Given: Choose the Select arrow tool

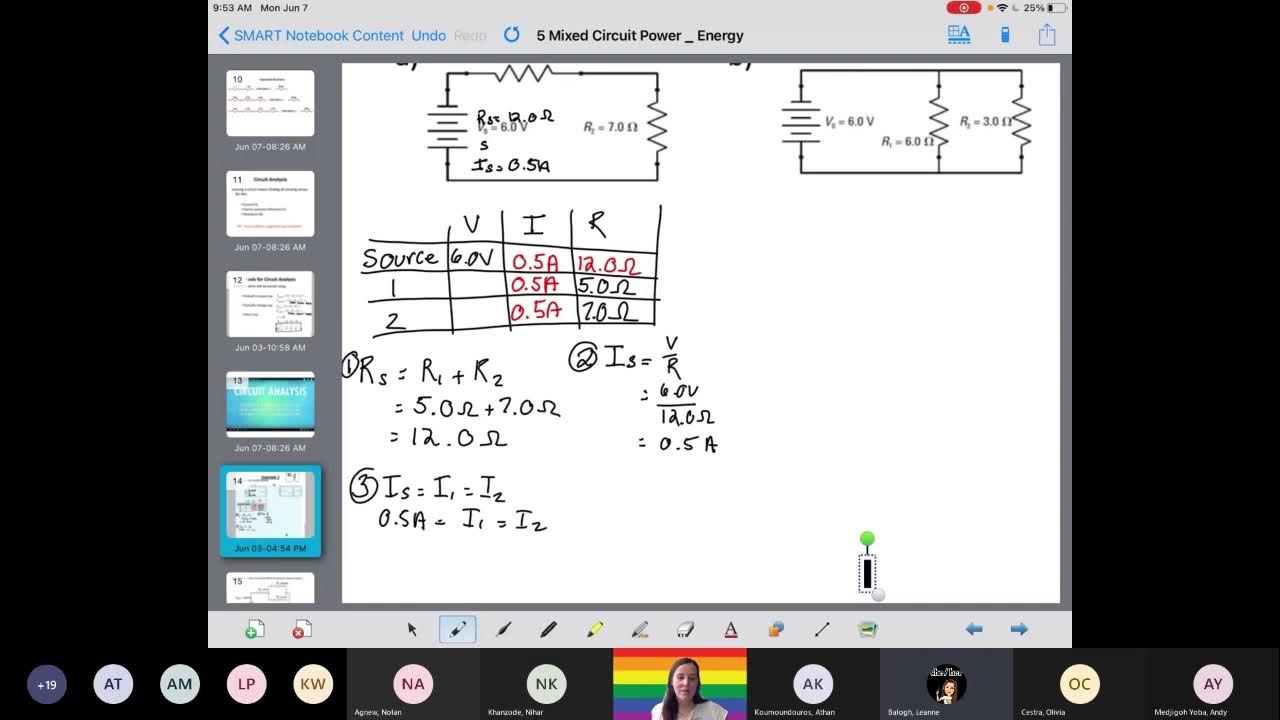Looking at the screenshot, I should tap(411, 629).
